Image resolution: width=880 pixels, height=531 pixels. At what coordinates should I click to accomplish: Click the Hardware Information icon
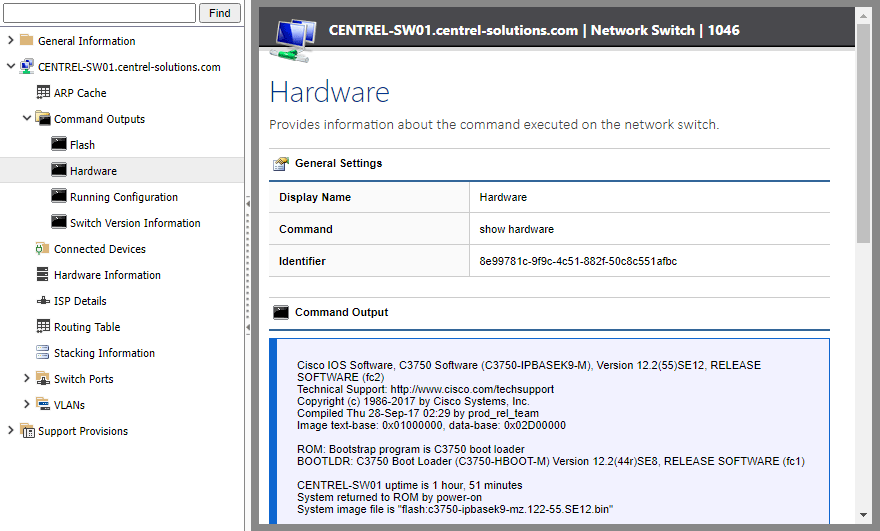[x=43, y=275]
